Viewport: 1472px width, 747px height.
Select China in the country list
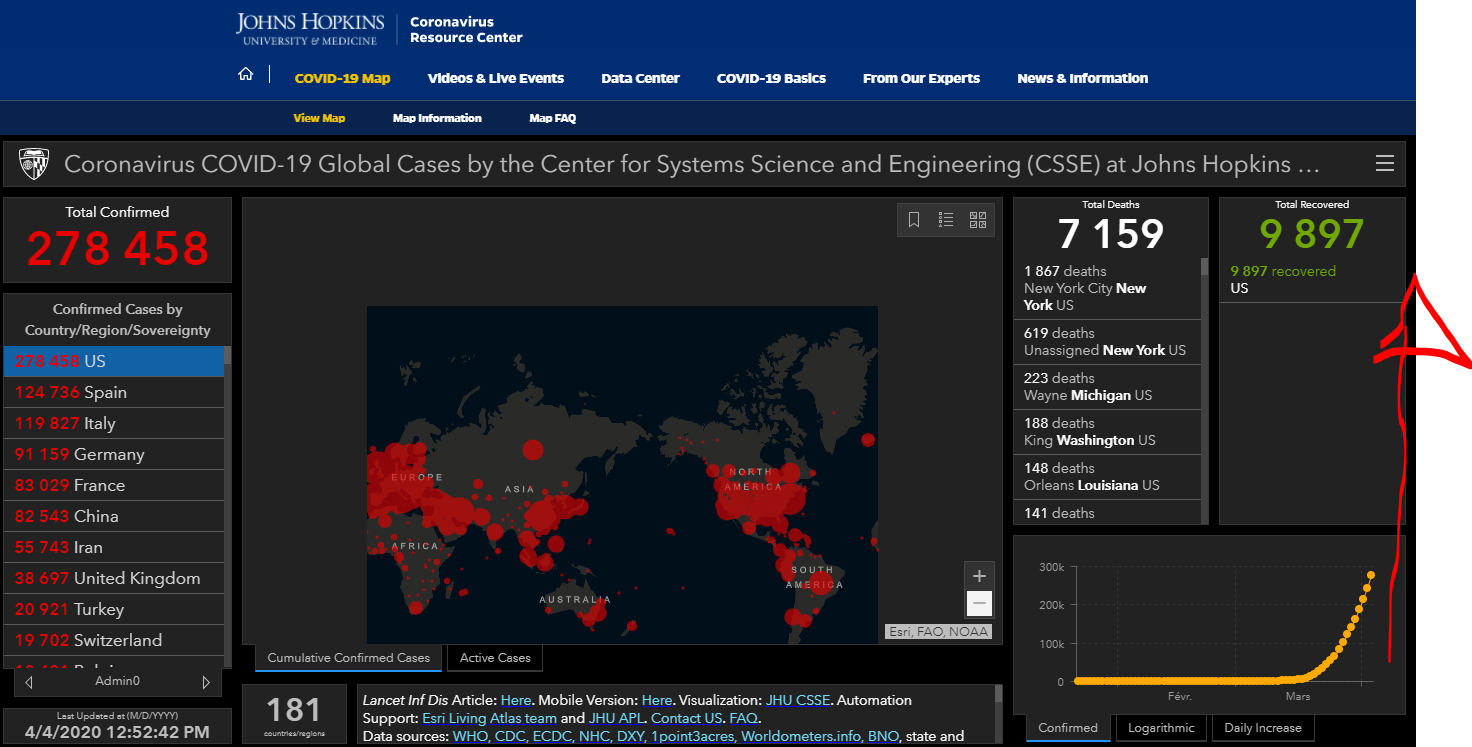point(113,516)
